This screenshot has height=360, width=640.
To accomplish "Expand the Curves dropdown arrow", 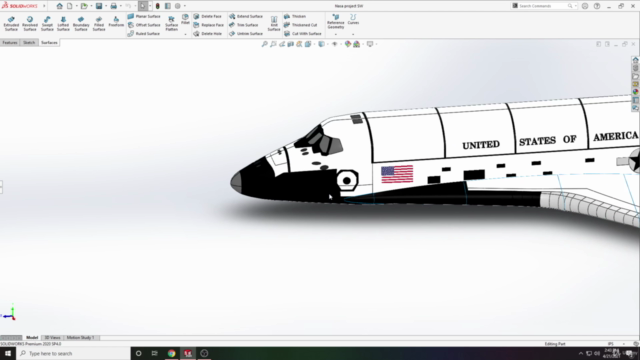I will (x=353, y=34).
